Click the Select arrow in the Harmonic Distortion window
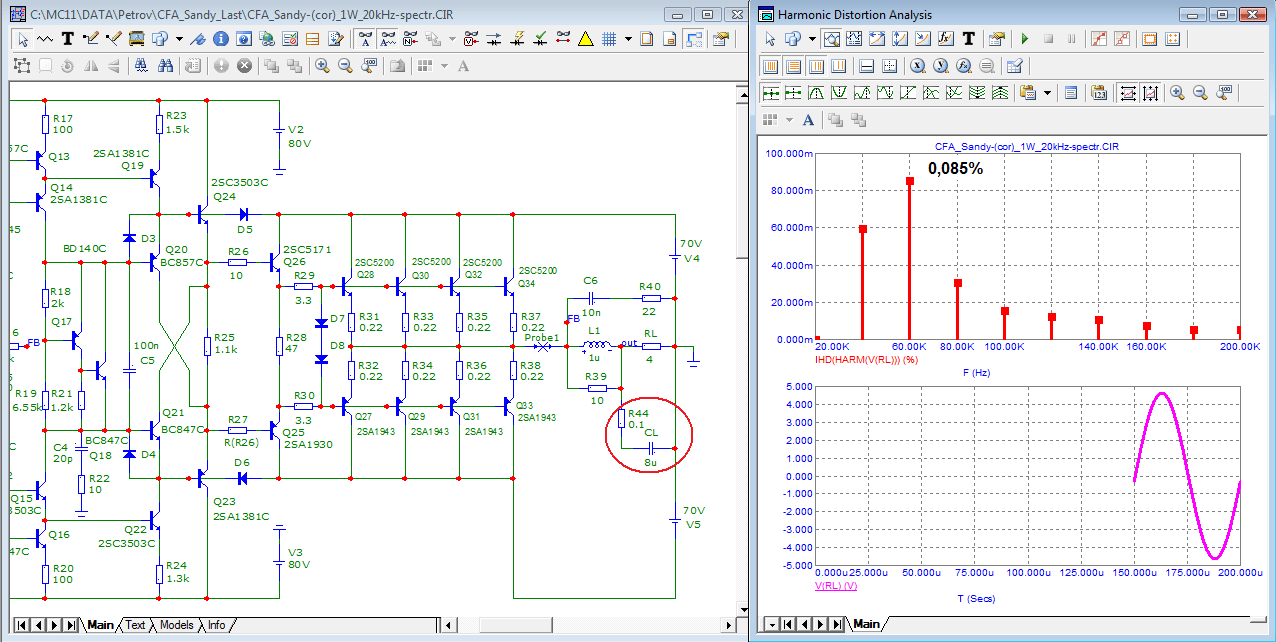This screenshot has height=642, width=1276. 770,39
